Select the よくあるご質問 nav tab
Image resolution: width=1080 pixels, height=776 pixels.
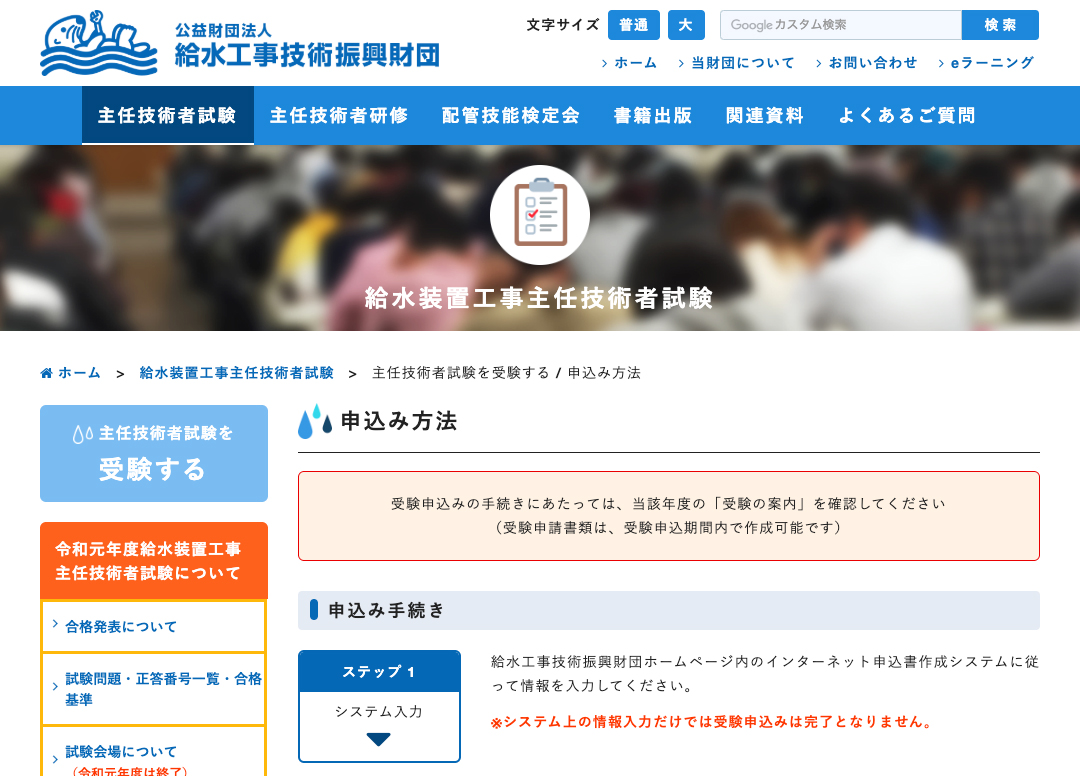(907, 116)
